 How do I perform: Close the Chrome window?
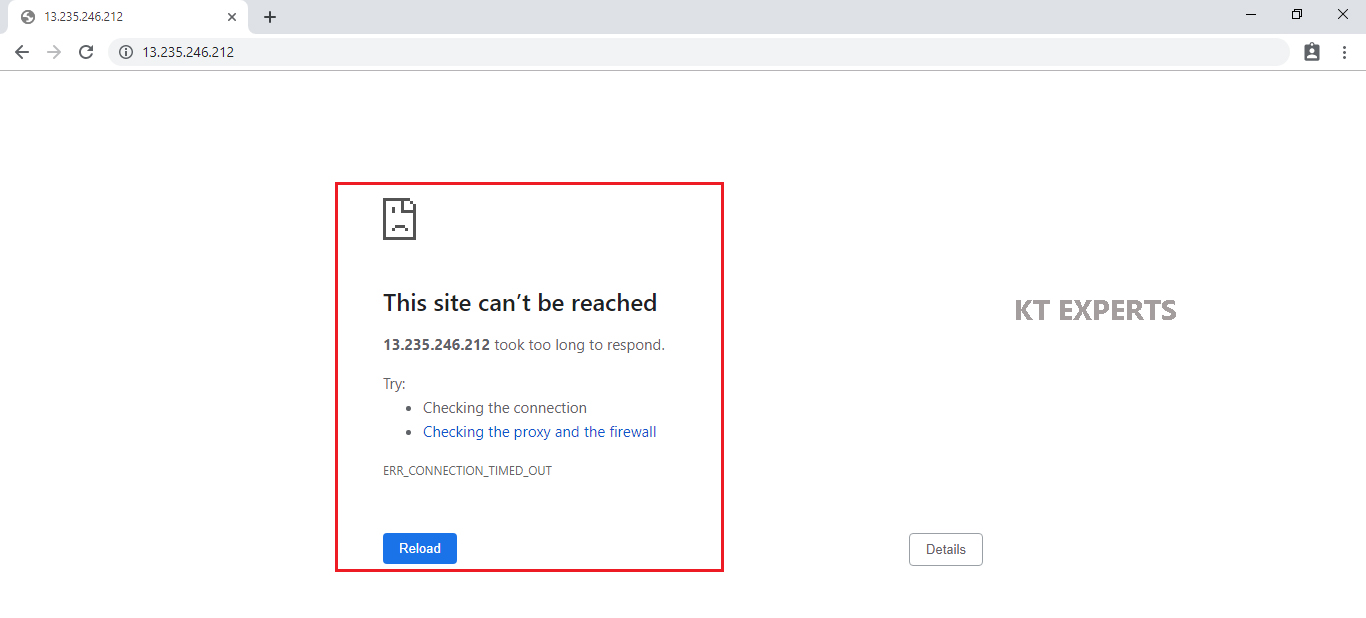pyautogui.click(x=1343, y=15)
